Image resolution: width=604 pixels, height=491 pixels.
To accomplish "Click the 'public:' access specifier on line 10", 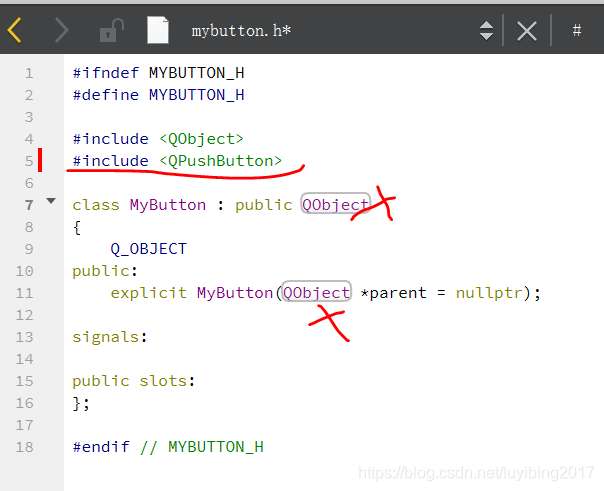I will (105, 271).
